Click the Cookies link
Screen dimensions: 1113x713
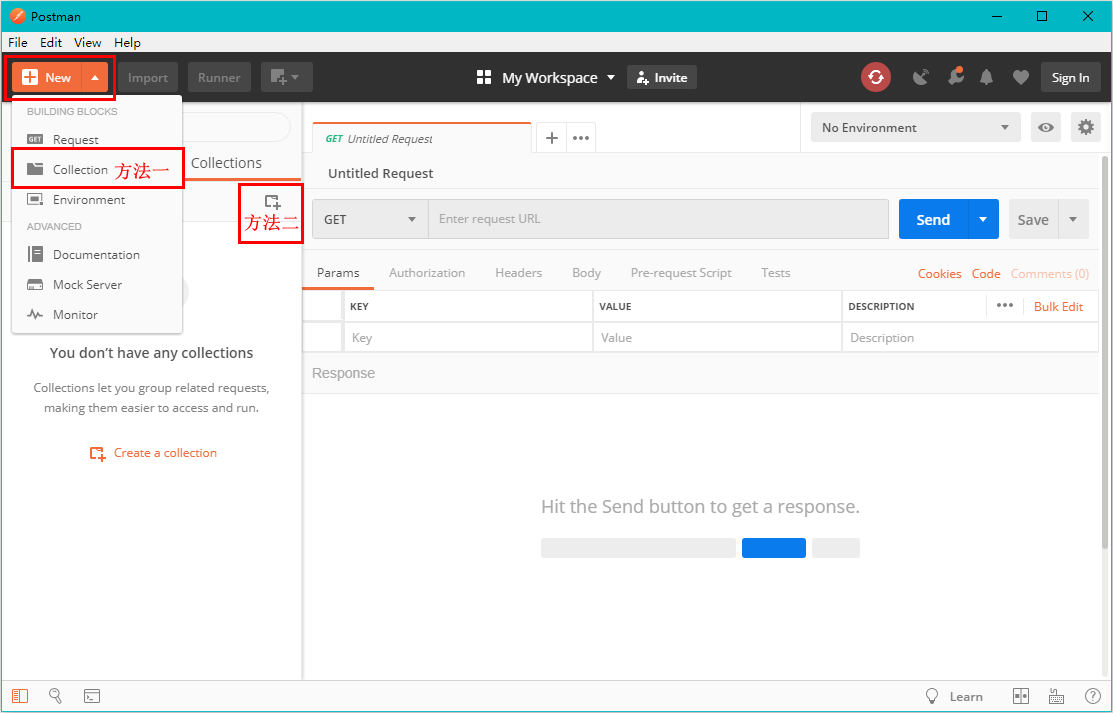pos(940,273)
